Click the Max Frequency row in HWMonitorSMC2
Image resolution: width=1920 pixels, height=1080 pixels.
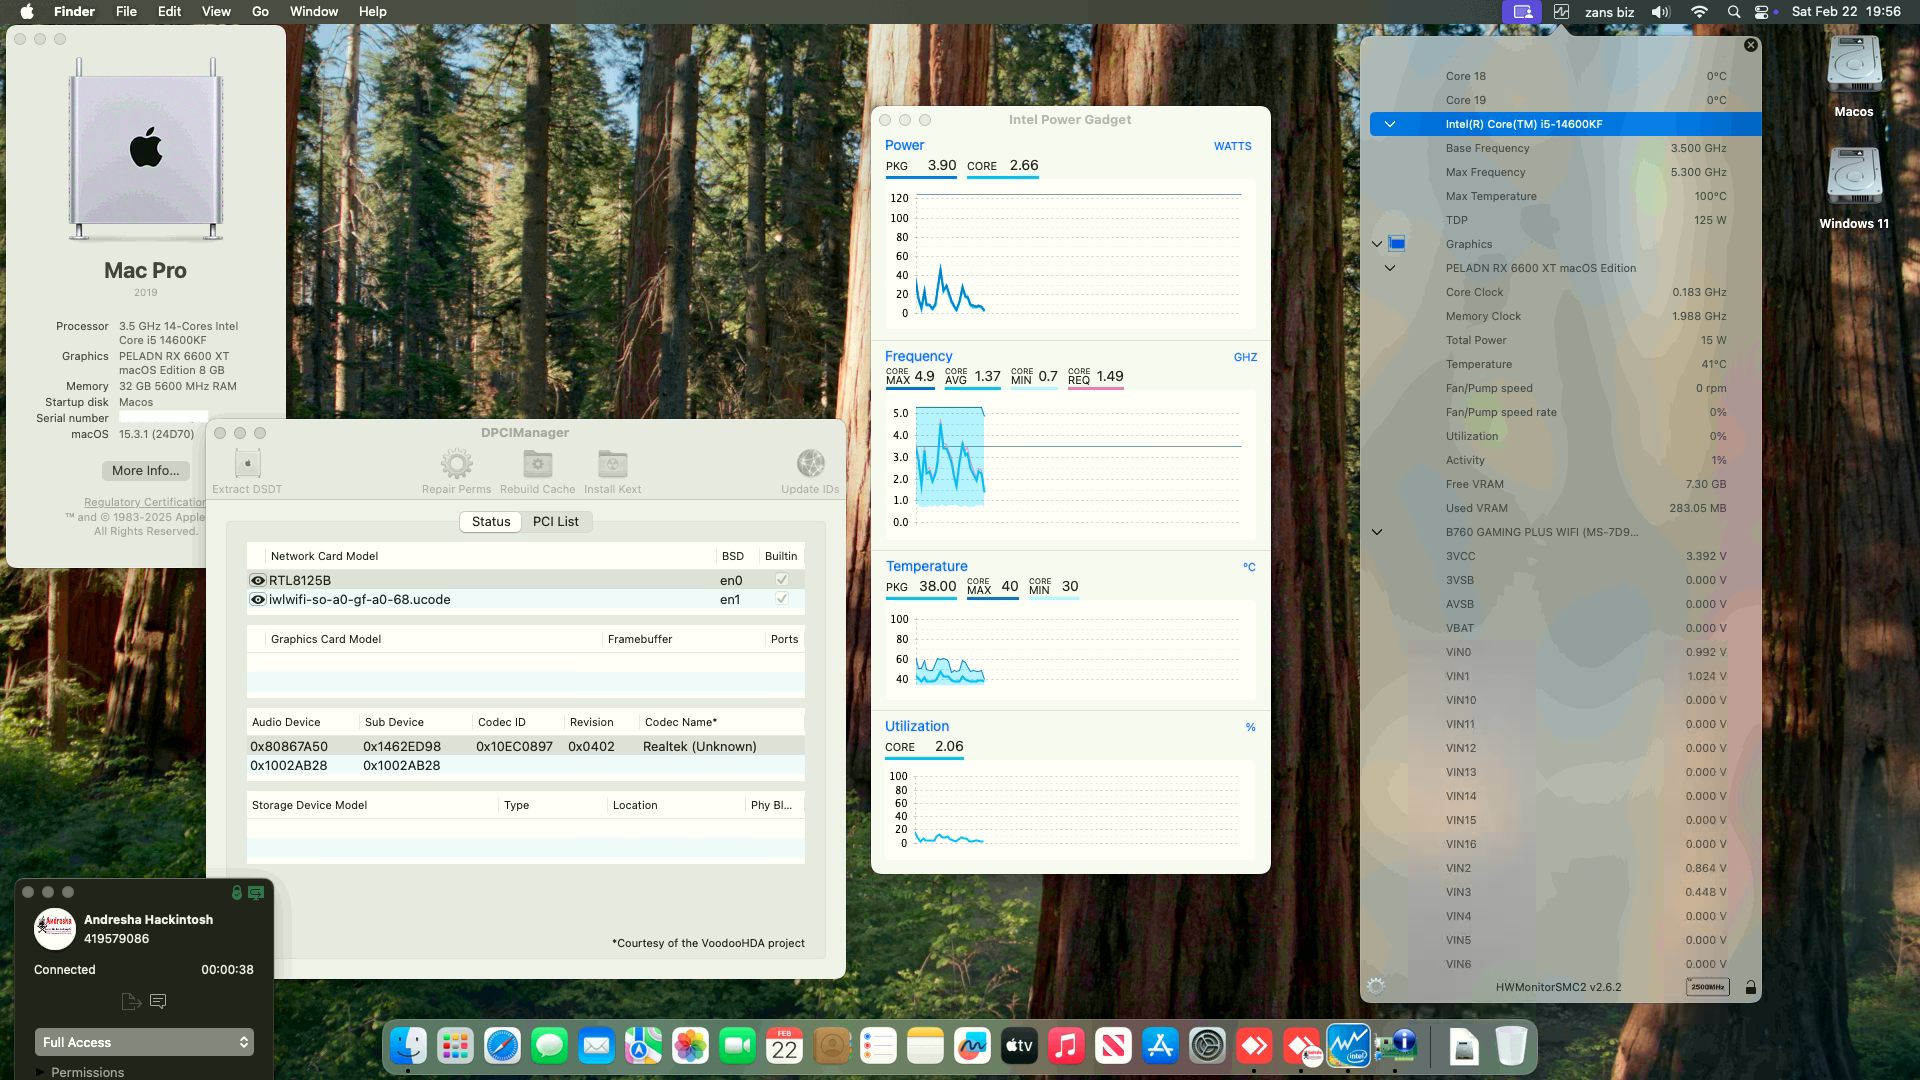[x=1565, y=172]
